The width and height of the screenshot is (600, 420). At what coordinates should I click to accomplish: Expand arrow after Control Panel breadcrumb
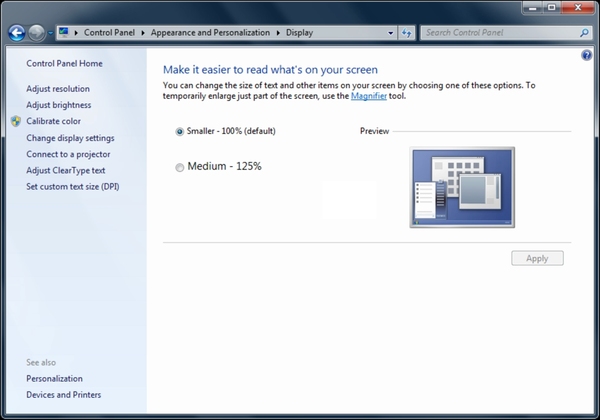point(143,33)
